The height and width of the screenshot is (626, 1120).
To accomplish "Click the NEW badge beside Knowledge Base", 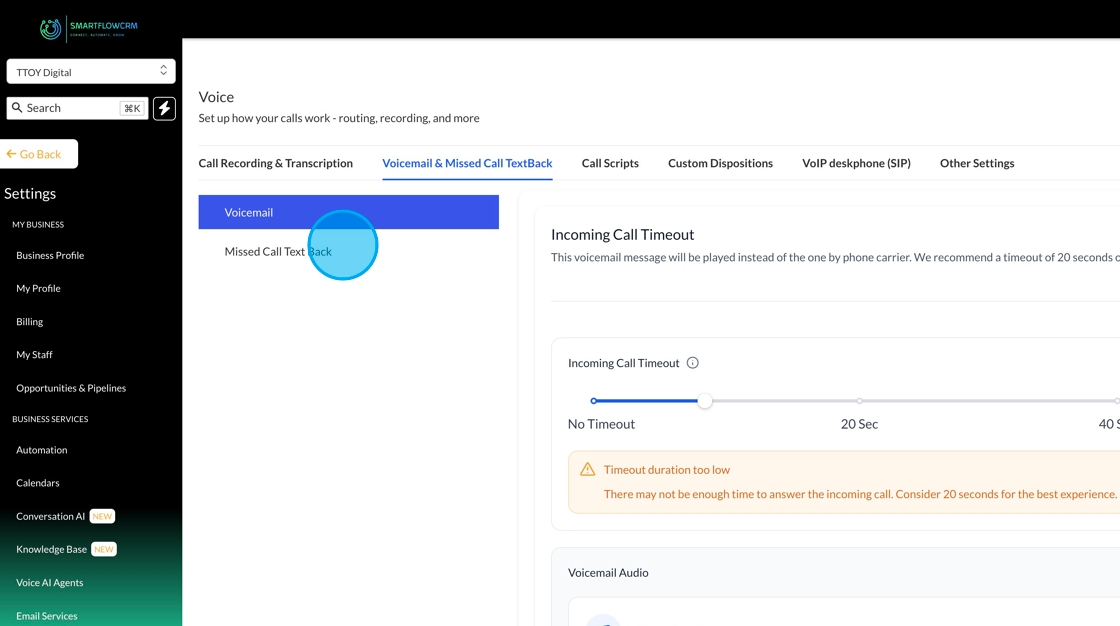I will 104,549.
